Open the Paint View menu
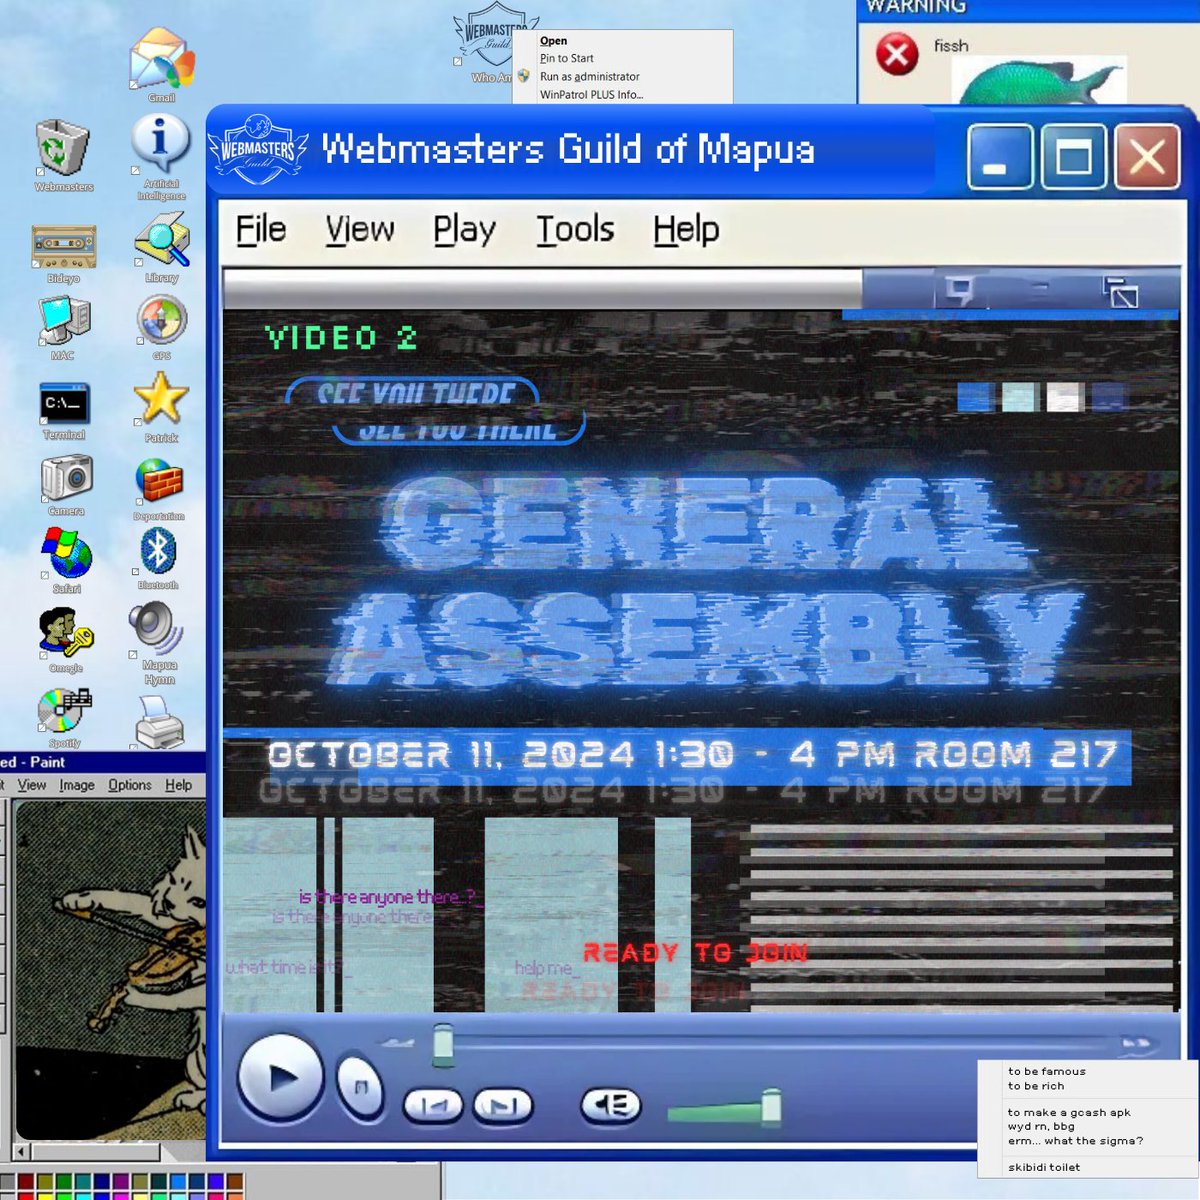 click(32, 785)
